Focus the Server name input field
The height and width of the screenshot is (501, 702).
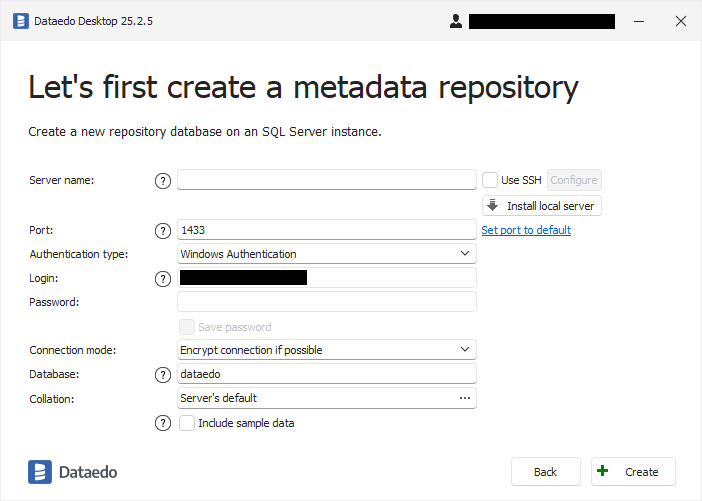point(327,180)
